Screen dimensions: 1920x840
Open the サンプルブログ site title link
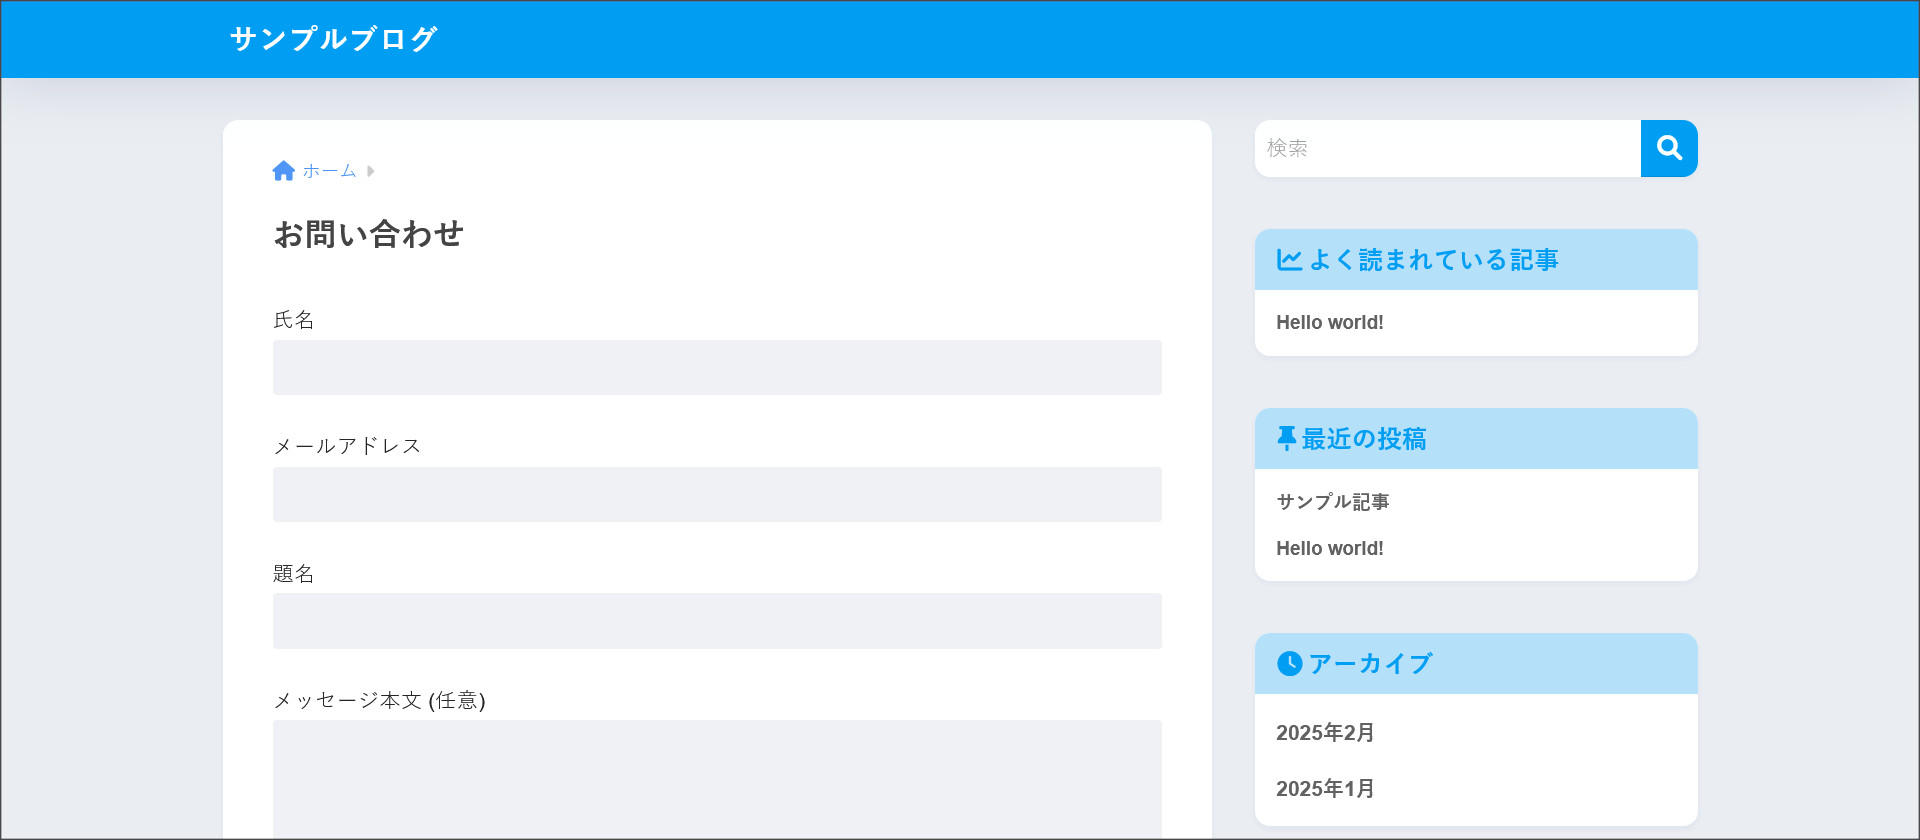[333, 39]
